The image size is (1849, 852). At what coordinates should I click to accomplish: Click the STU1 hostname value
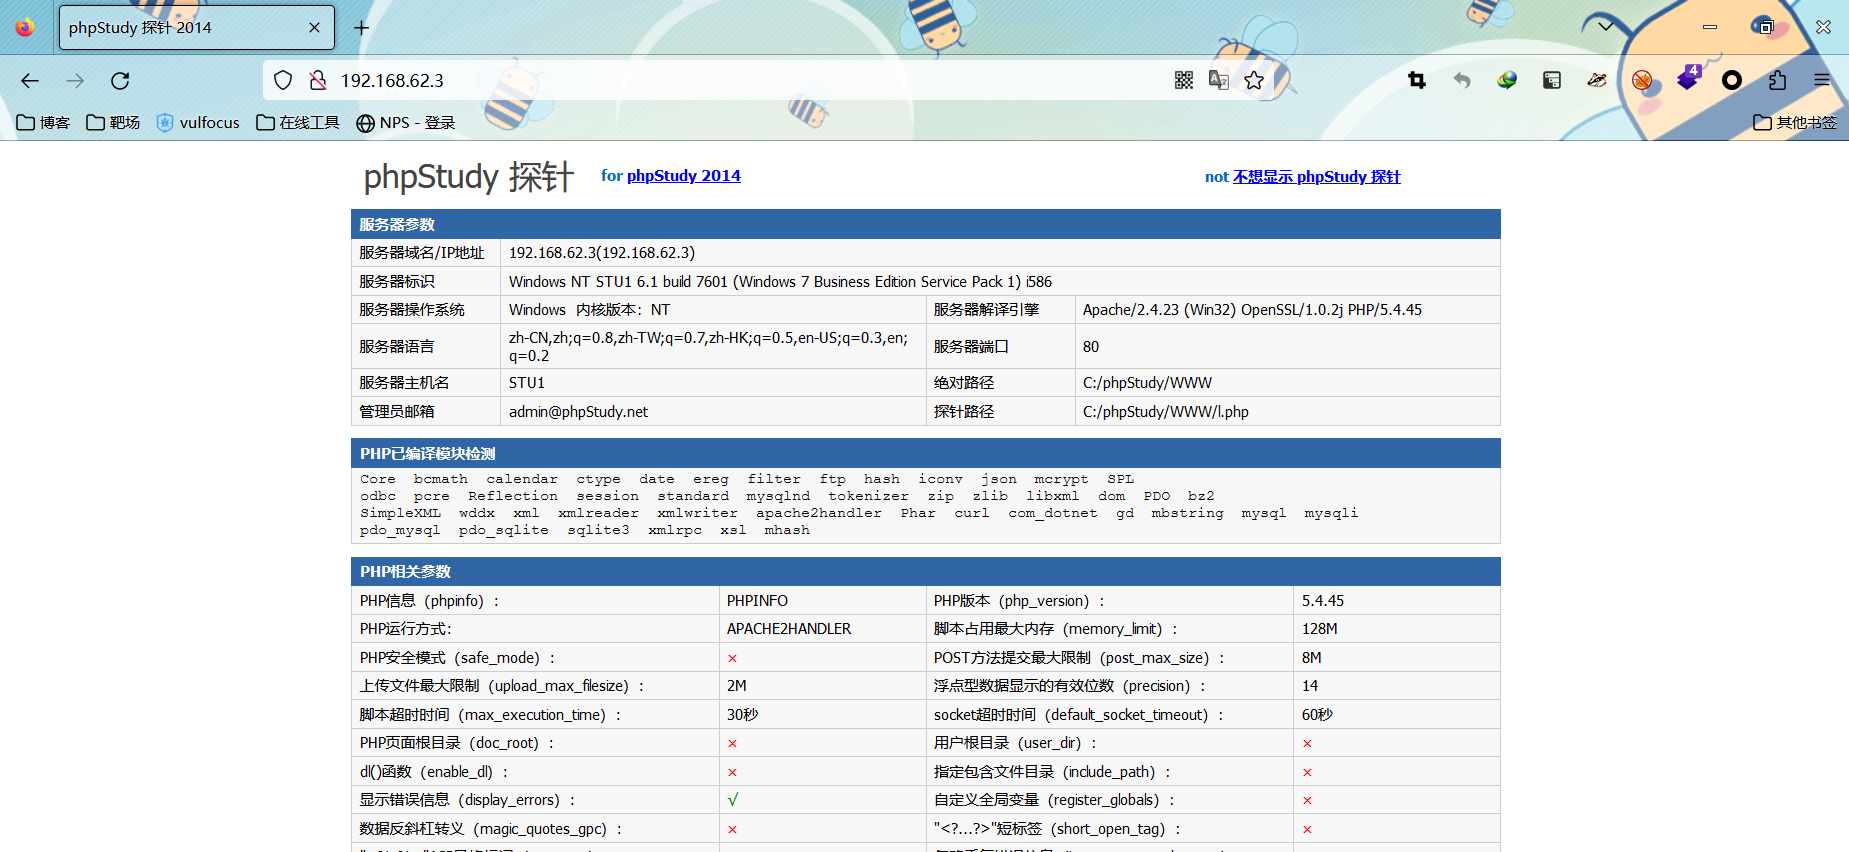click(x=527, y=383)
